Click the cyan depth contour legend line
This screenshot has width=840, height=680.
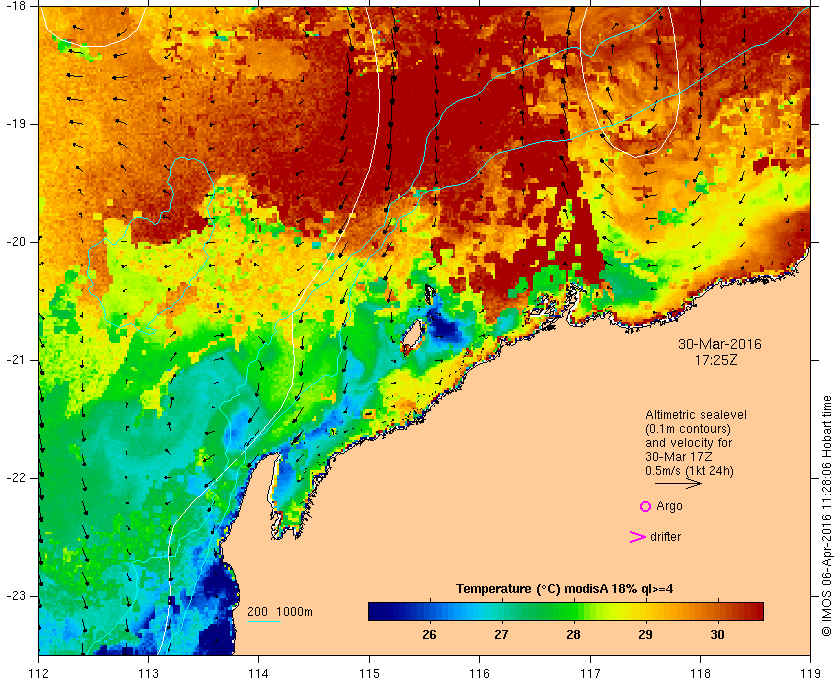[264, 622]
